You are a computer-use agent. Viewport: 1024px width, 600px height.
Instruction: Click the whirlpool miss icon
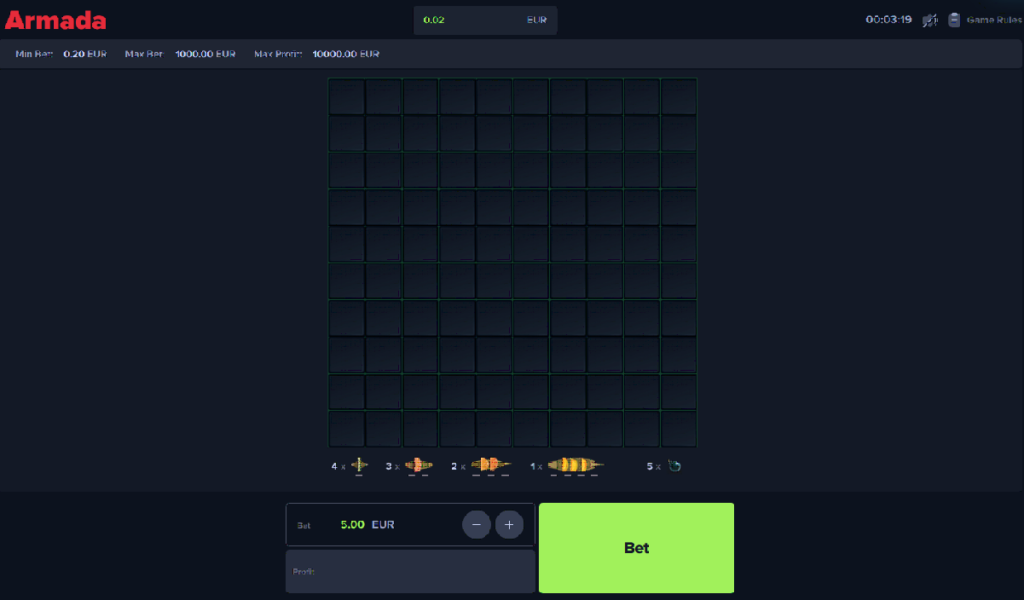pyautogui.click(x=674, y=466)
